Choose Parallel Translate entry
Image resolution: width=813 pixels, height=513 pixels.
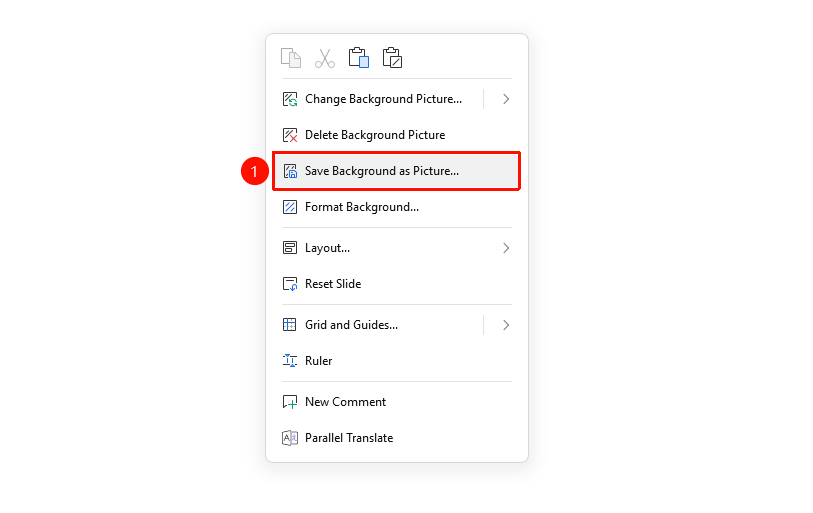coord(397,438)
